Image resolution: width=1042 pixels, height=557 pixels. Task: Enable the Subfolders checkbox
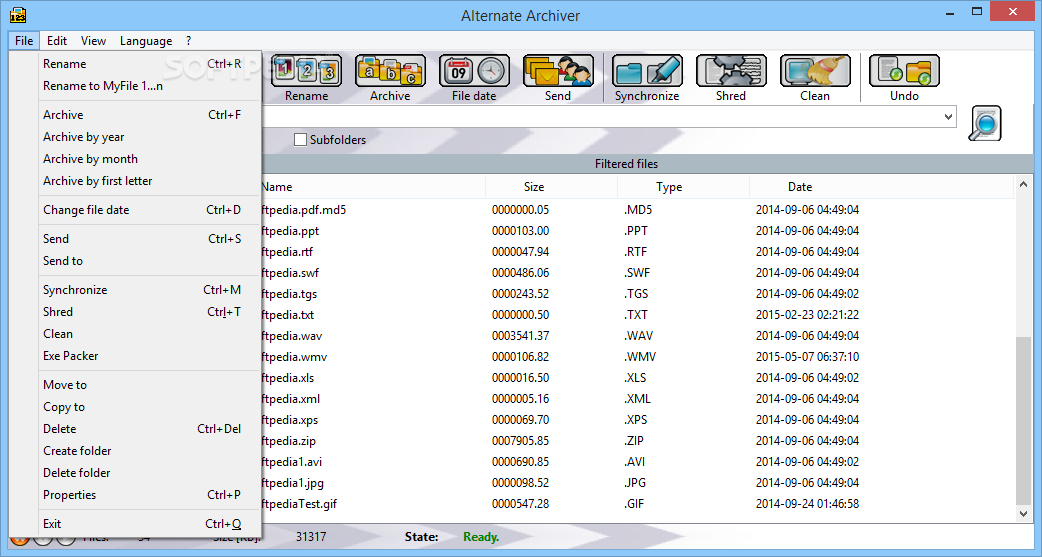pos(300,140)
